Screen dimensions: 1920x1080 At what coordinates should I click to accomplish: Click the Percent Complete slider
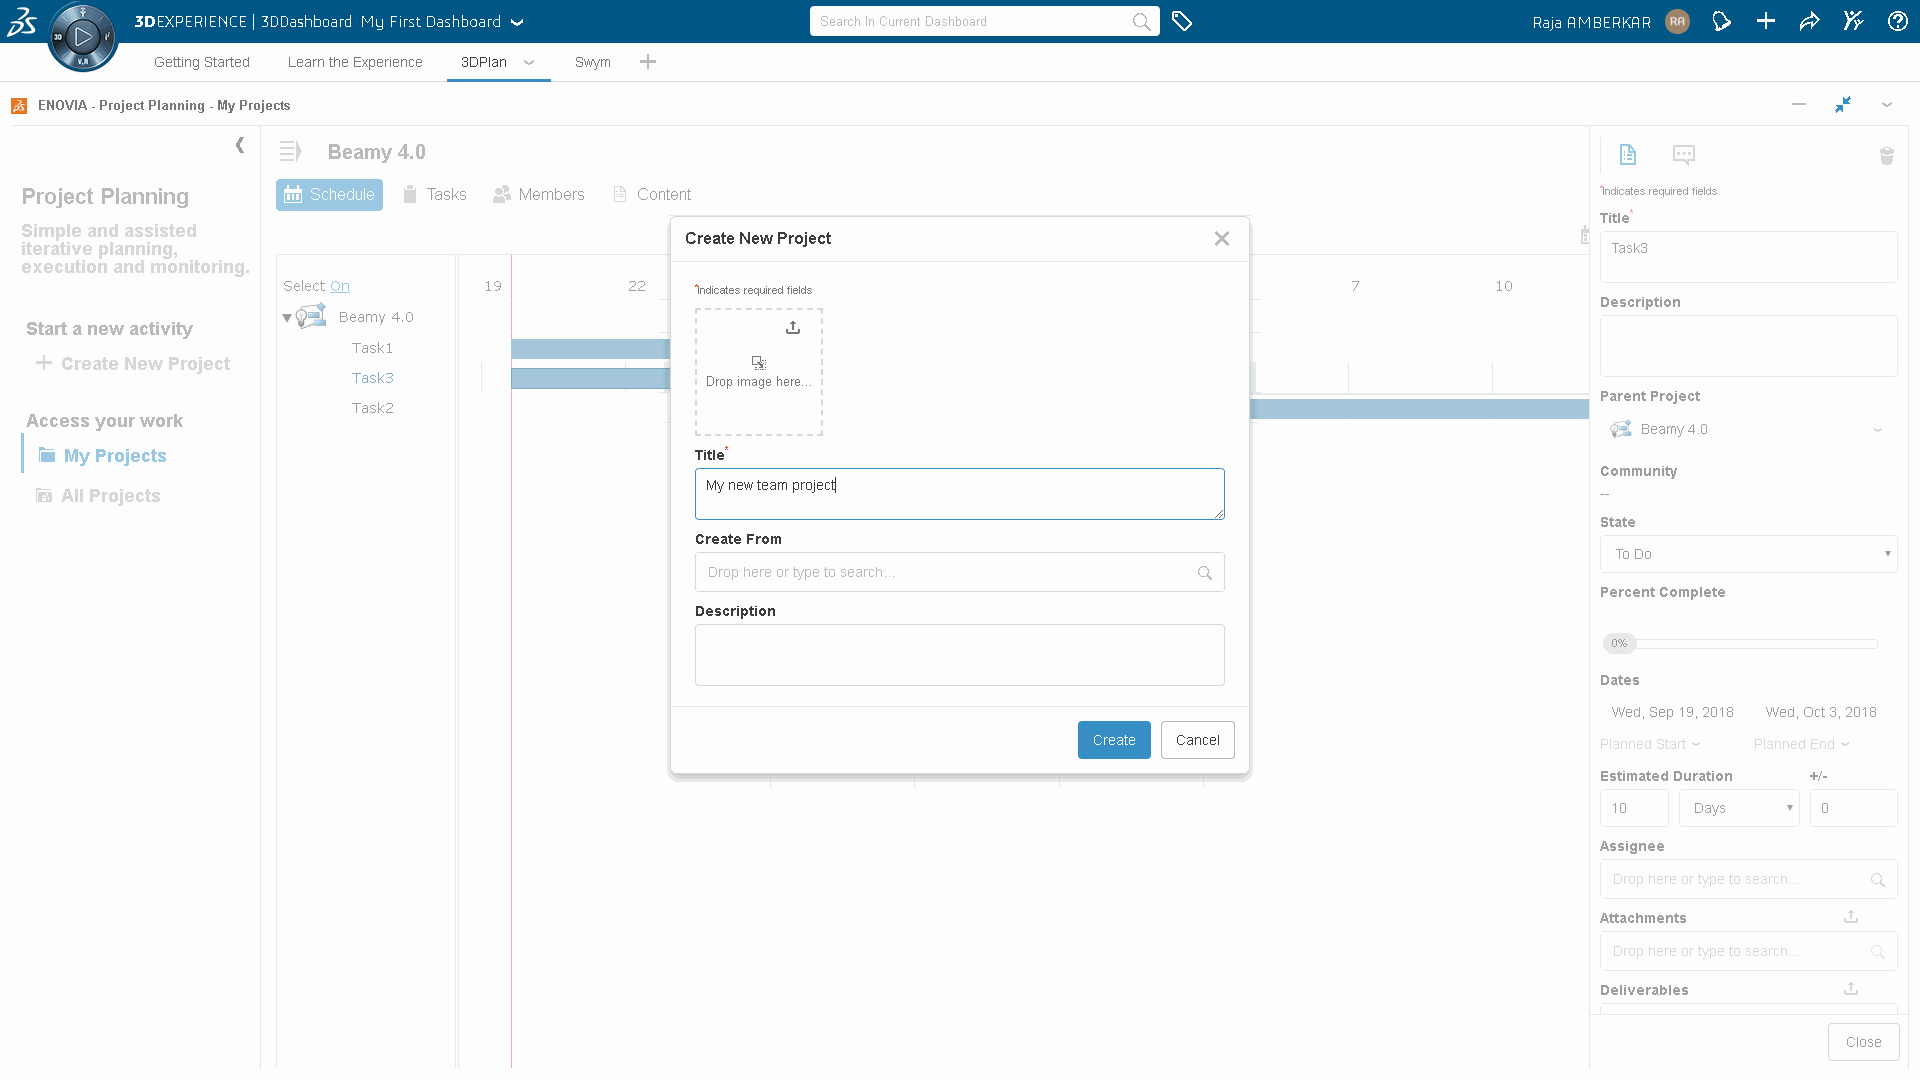point(1620,643)
